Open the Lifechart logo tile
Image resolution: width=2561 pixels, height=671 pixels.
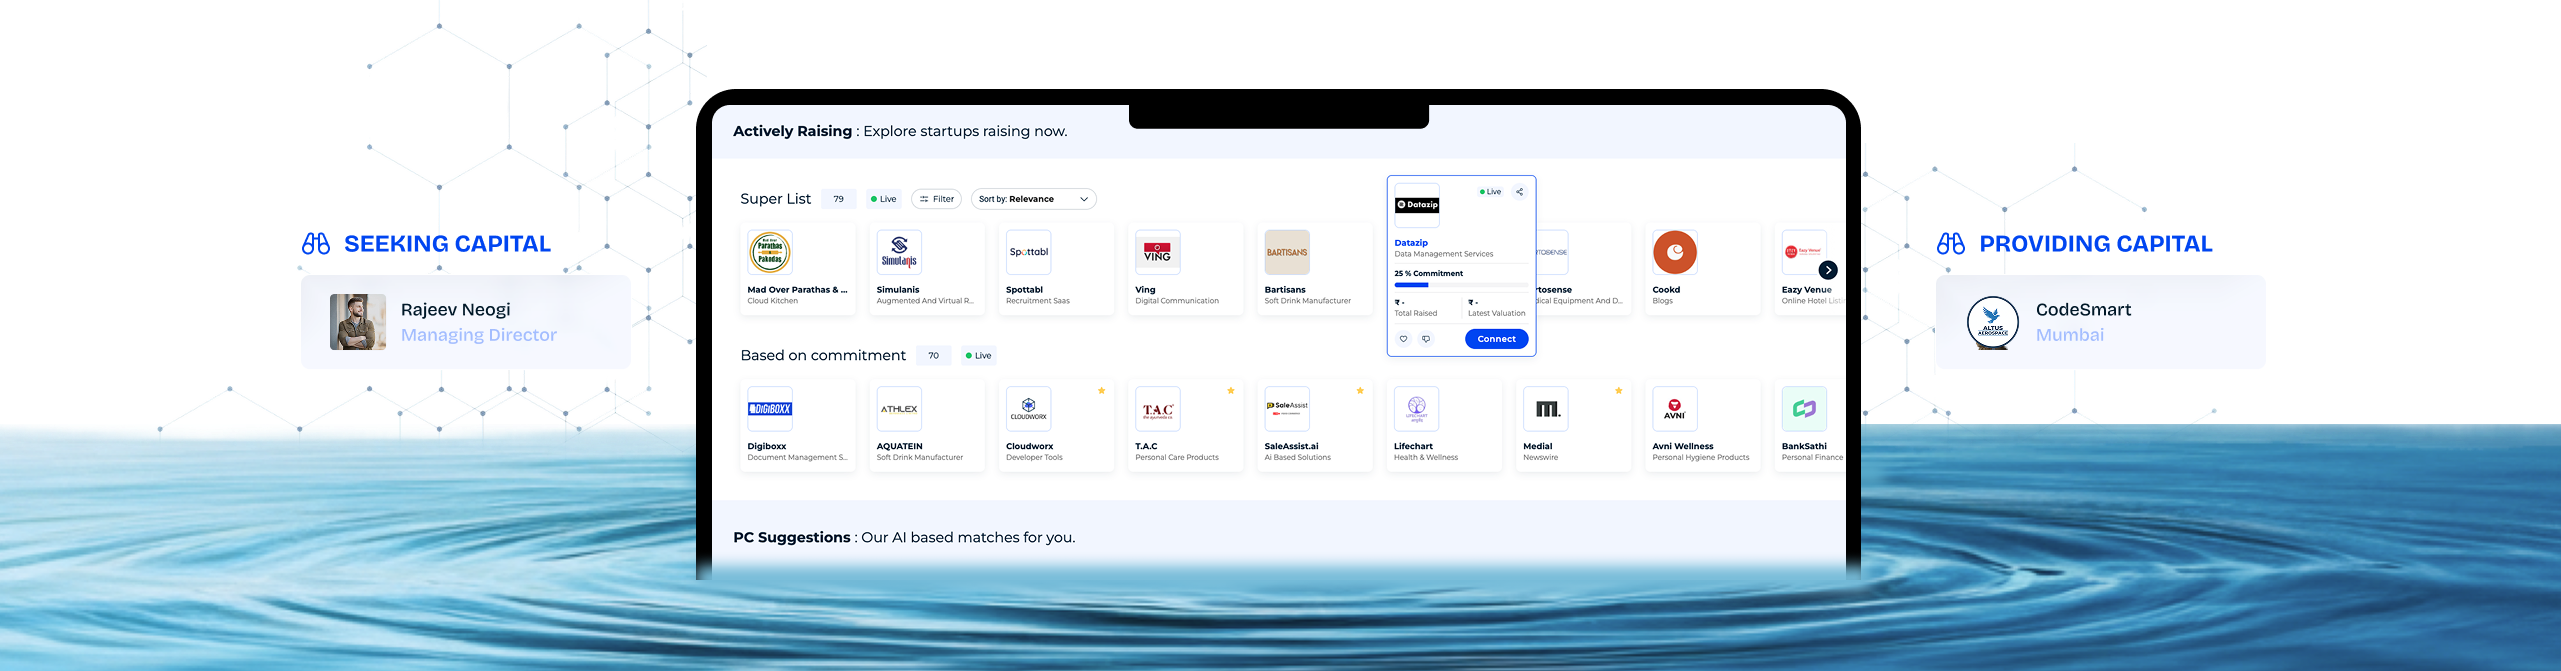pyautogui.click(x=1416, y=409)
